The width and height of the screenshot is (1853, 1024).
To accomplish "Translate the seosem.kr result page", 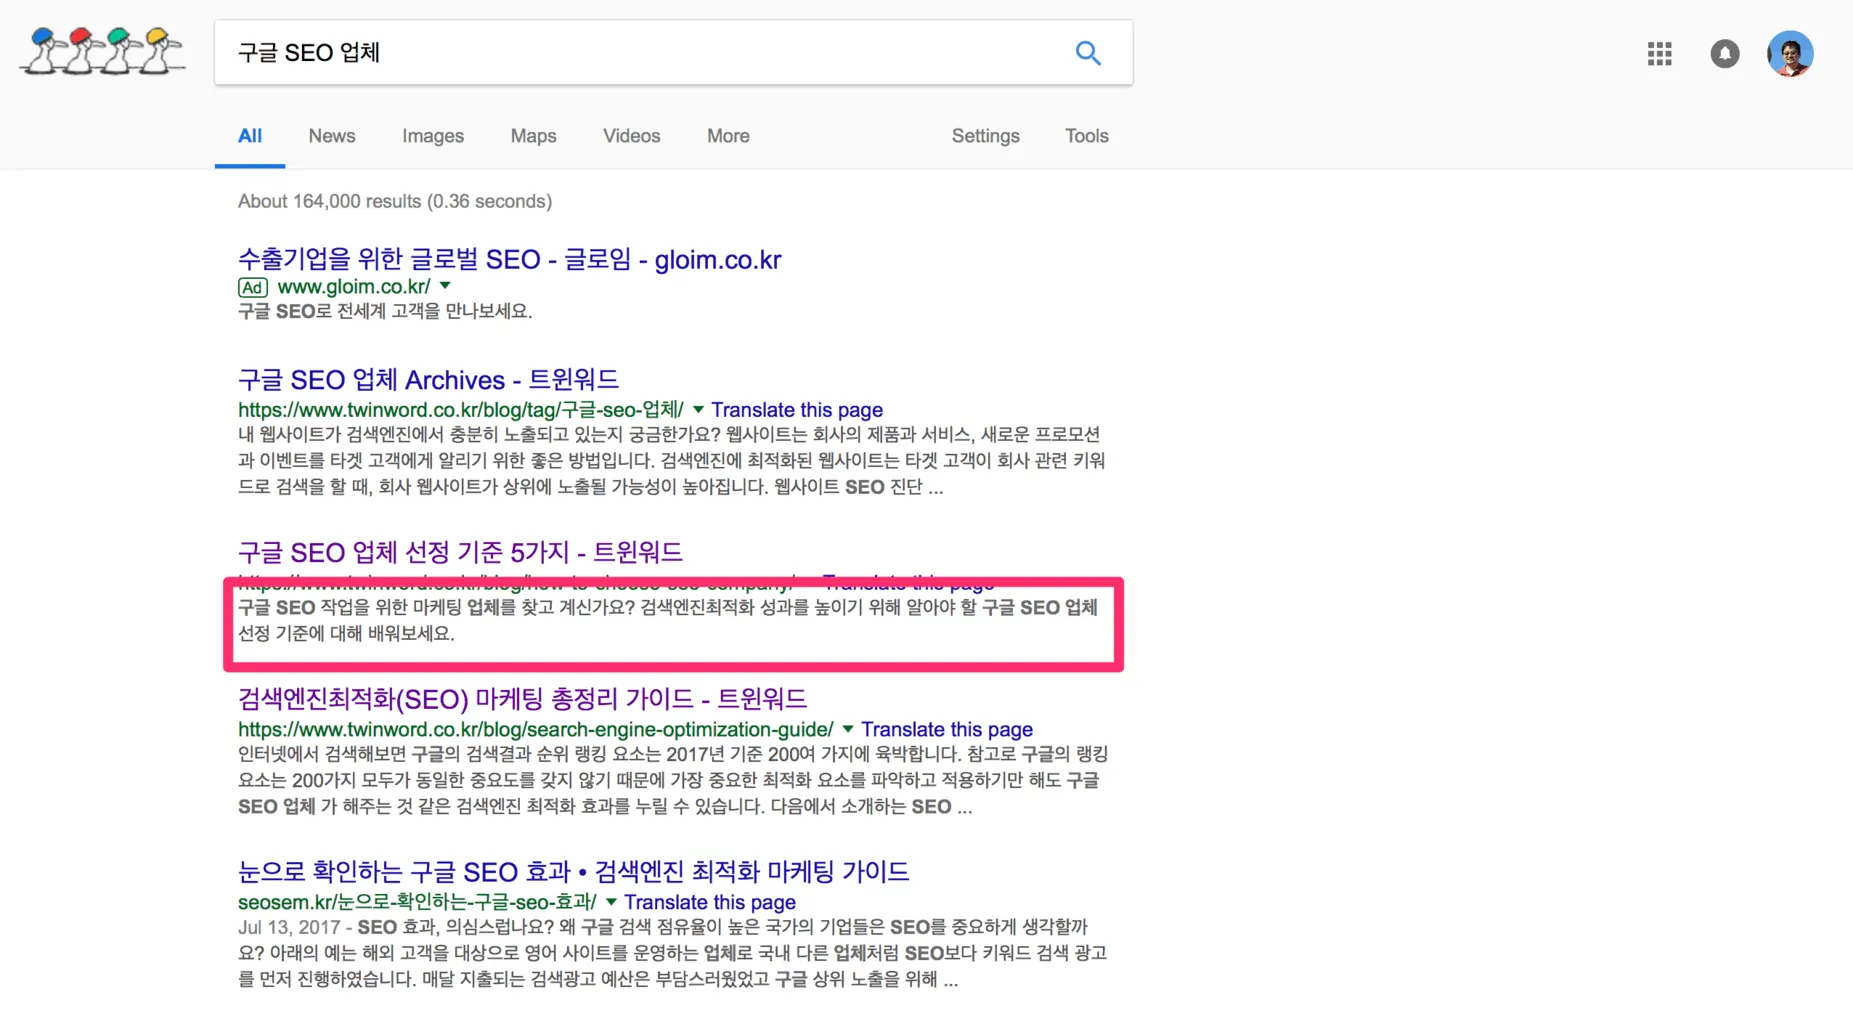I will 710,903.
